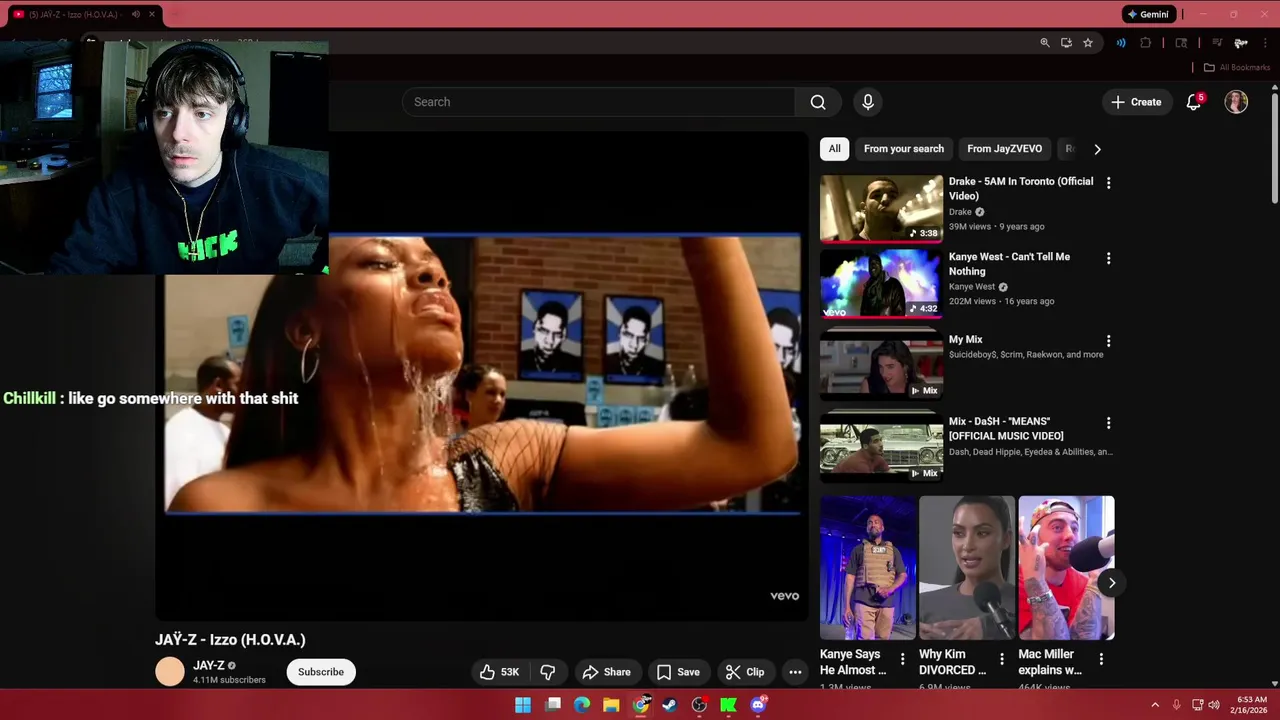Select From your search chip
Image resolution: width=1280 pixels, height=720 pixels.
904,149
